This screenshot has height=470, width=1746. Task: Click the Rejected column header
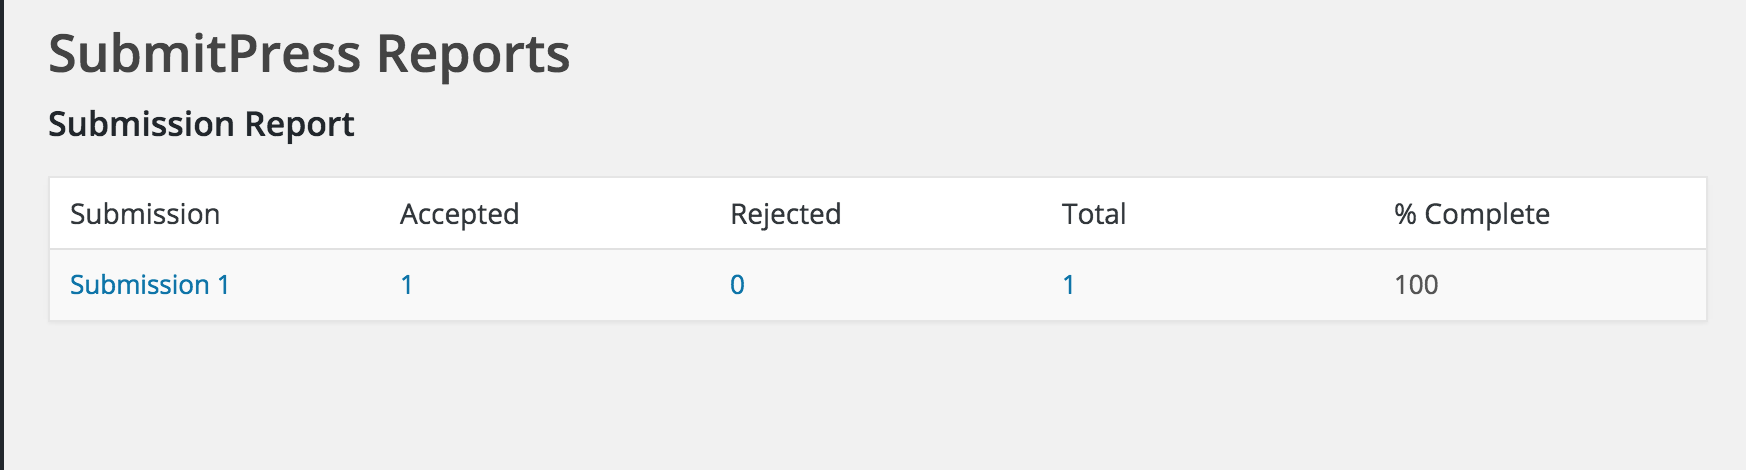(x=785, y=214)
